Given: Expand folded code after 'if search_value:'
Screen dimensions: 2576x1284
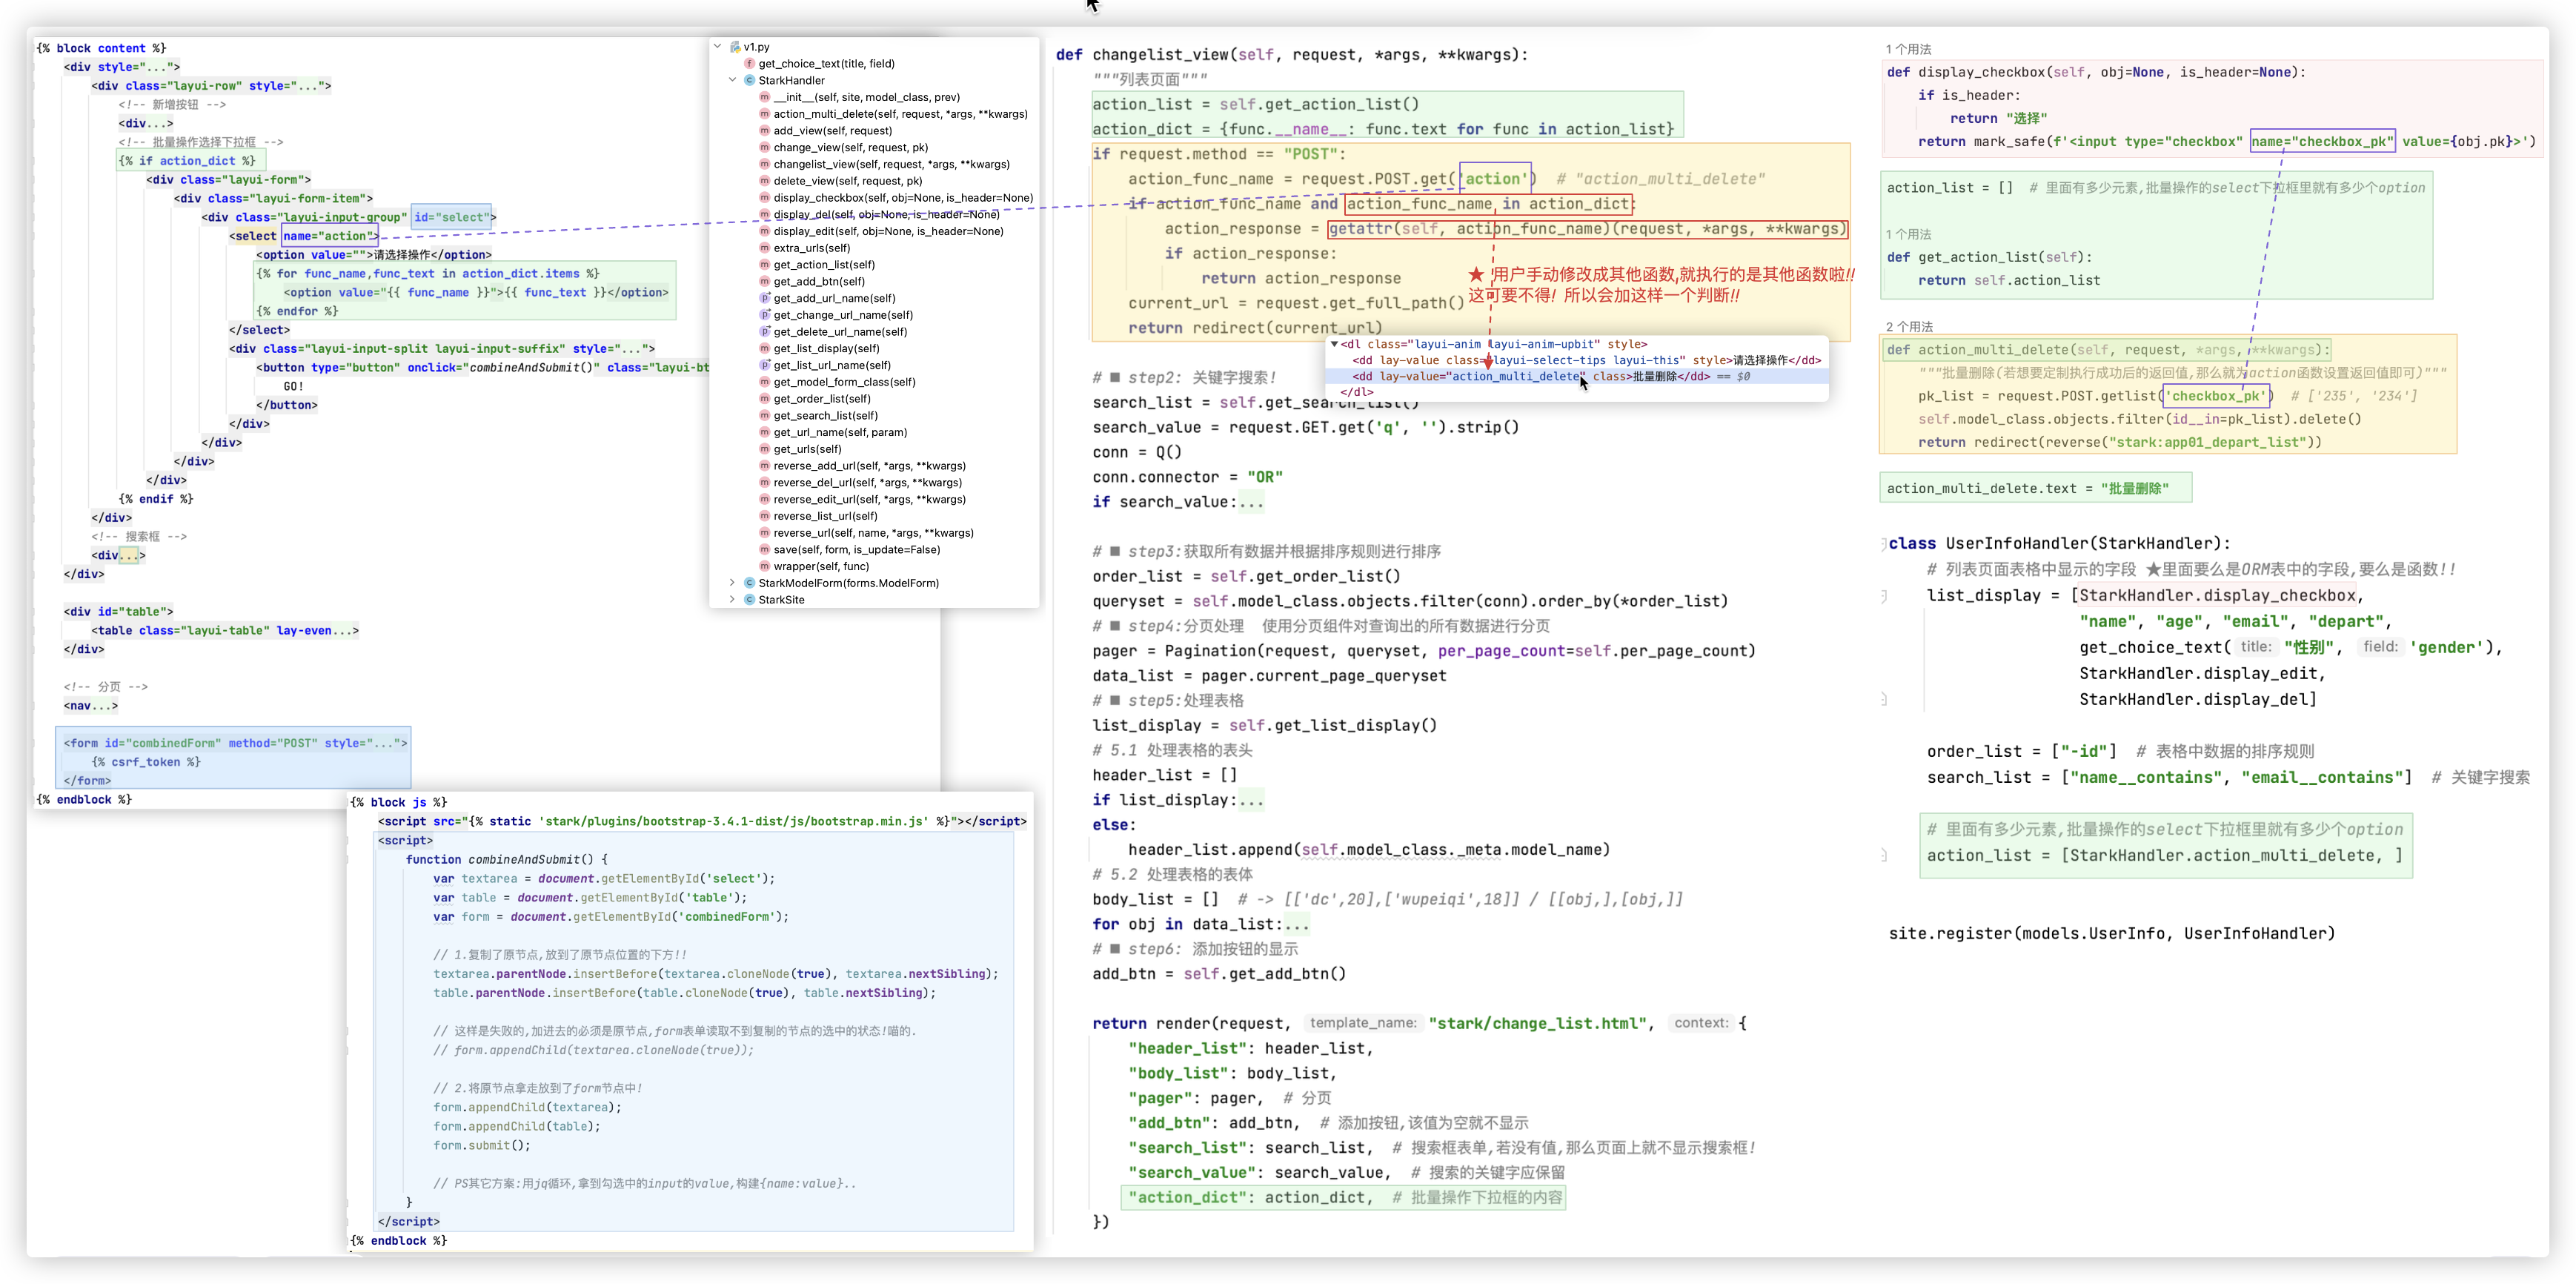Looking at the screenshot, I should [1251, 503].
